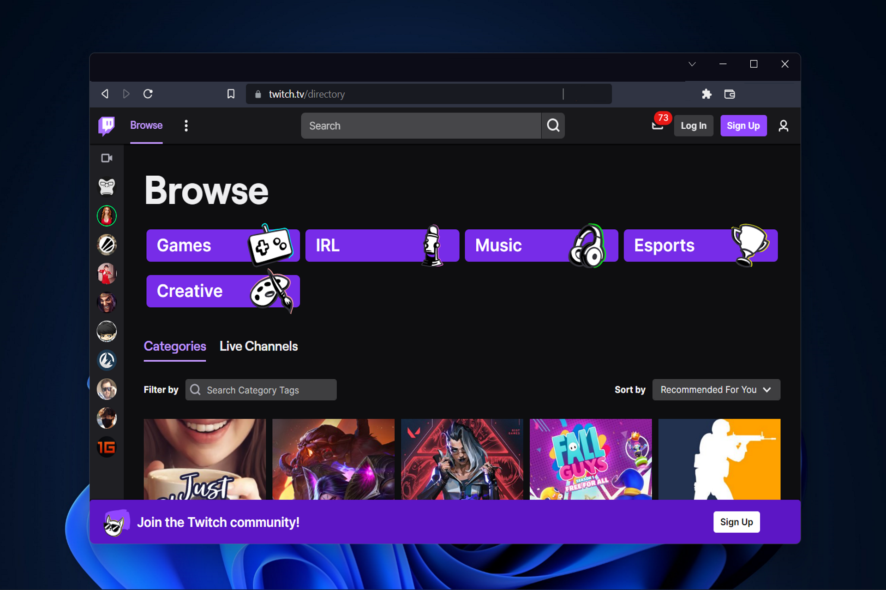Go forward in the browser
This screenshot has height=590, width=886.
[x=126, y=94]
